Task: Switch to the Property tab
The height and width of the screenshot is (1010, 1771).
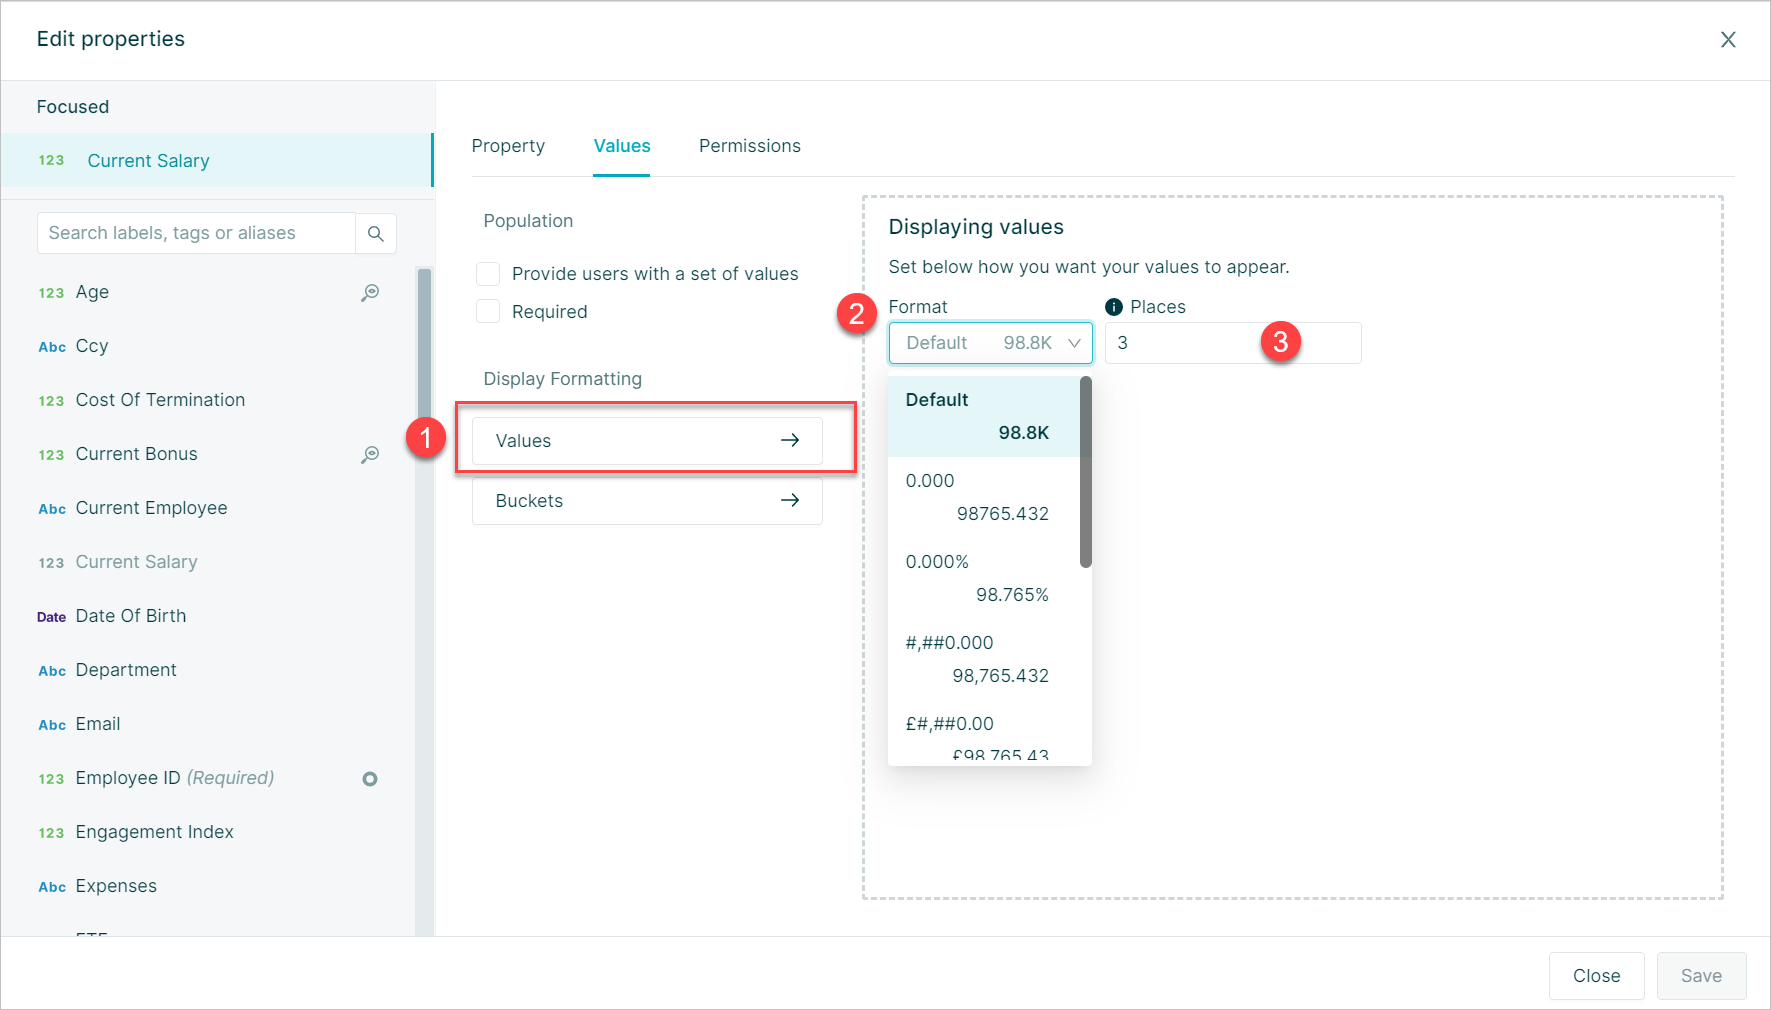Action: (508, 146)
